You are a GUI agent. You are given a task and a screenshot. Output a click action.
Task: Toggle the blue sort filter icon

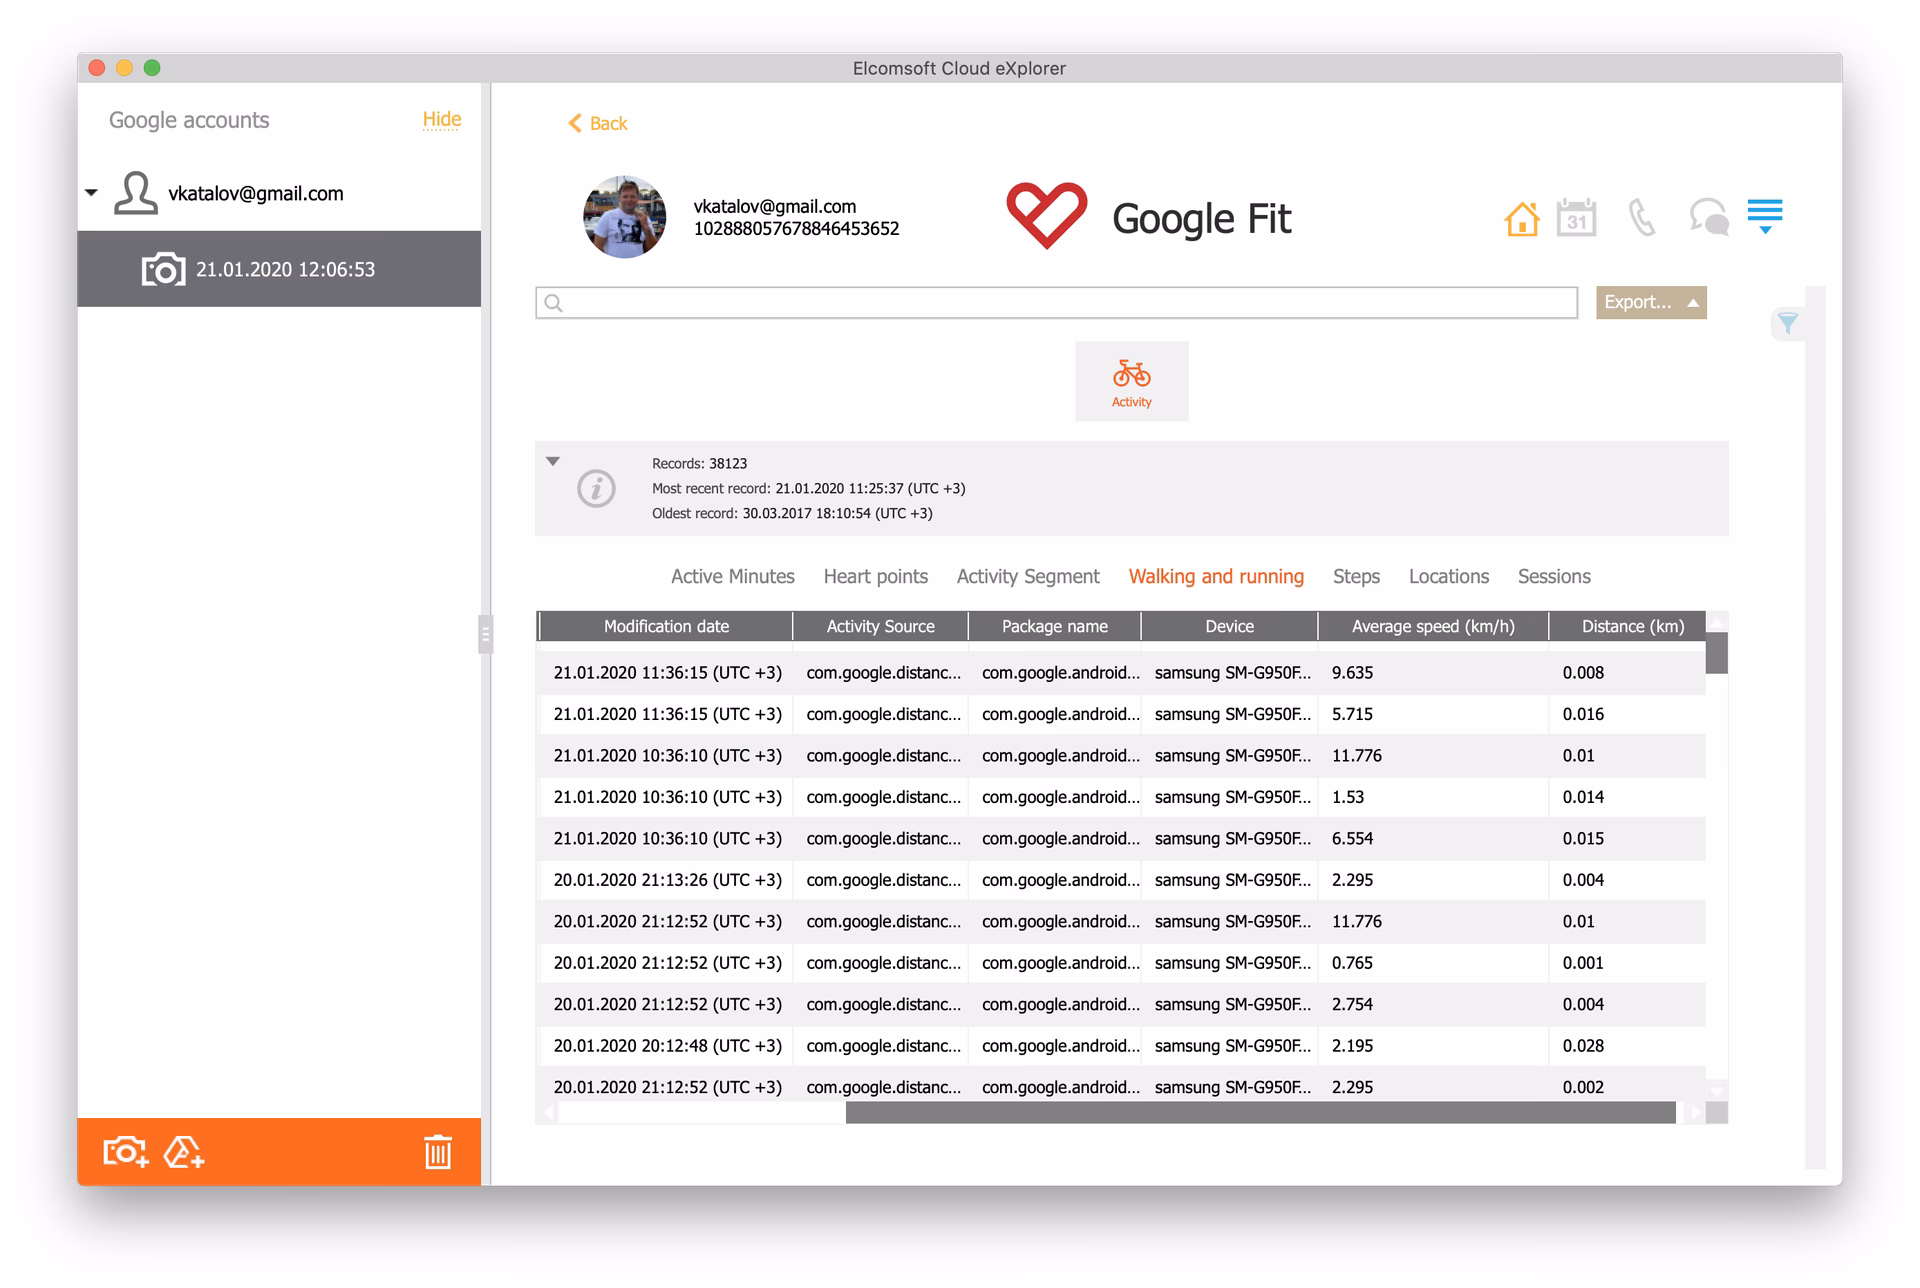[1766, 214]
